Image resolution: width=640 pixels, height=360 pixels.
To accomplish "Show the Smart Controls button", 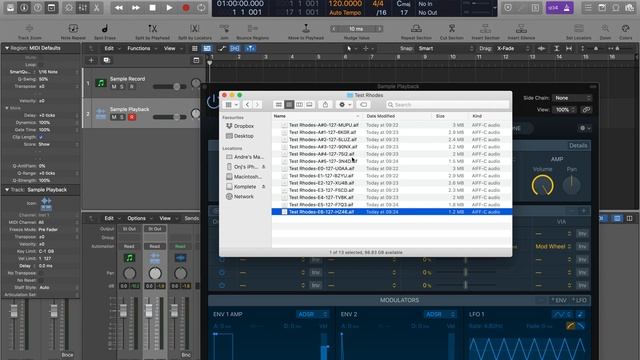I will pyautogui.click(x=69, y=8).
